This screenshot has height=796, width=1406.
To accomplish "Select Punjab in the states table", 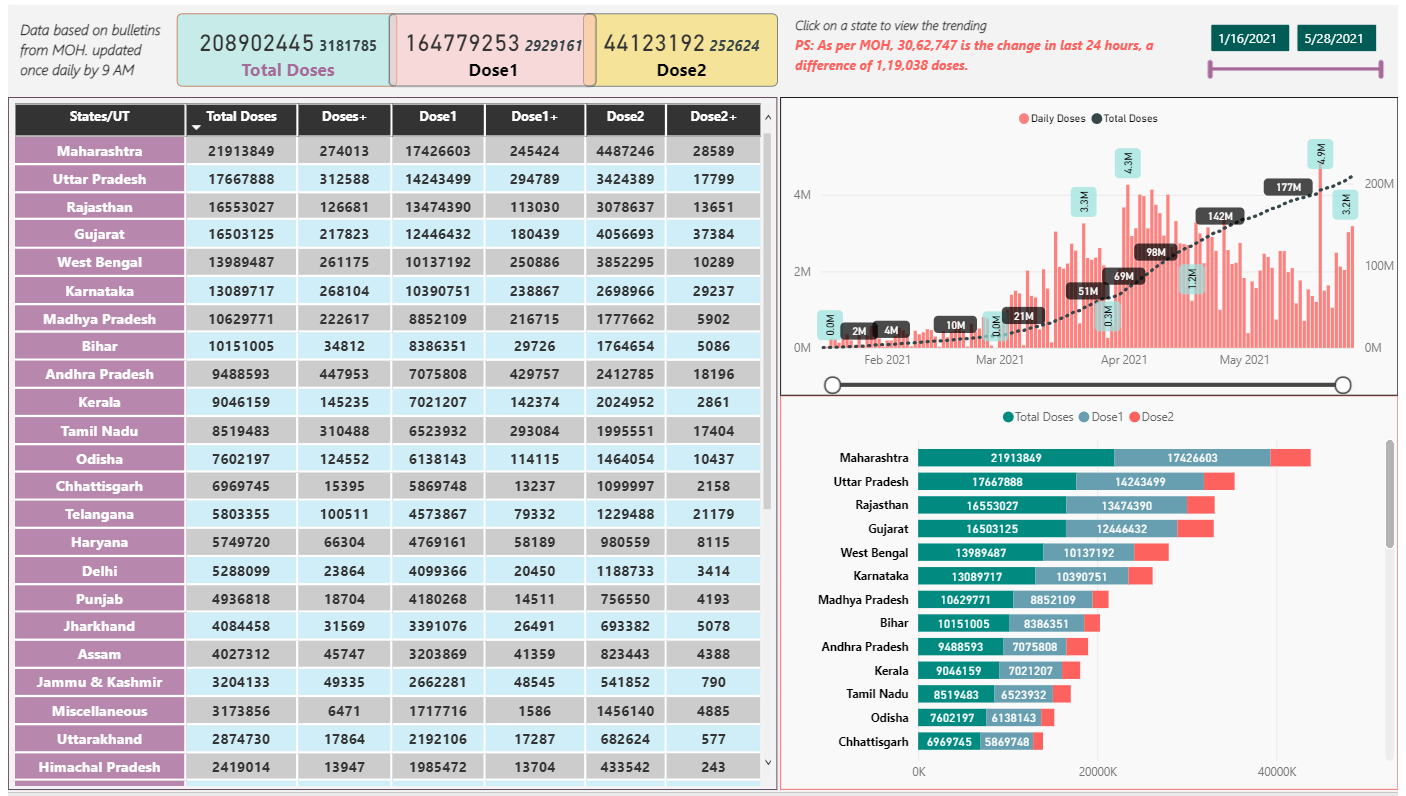I will point(100,599).
